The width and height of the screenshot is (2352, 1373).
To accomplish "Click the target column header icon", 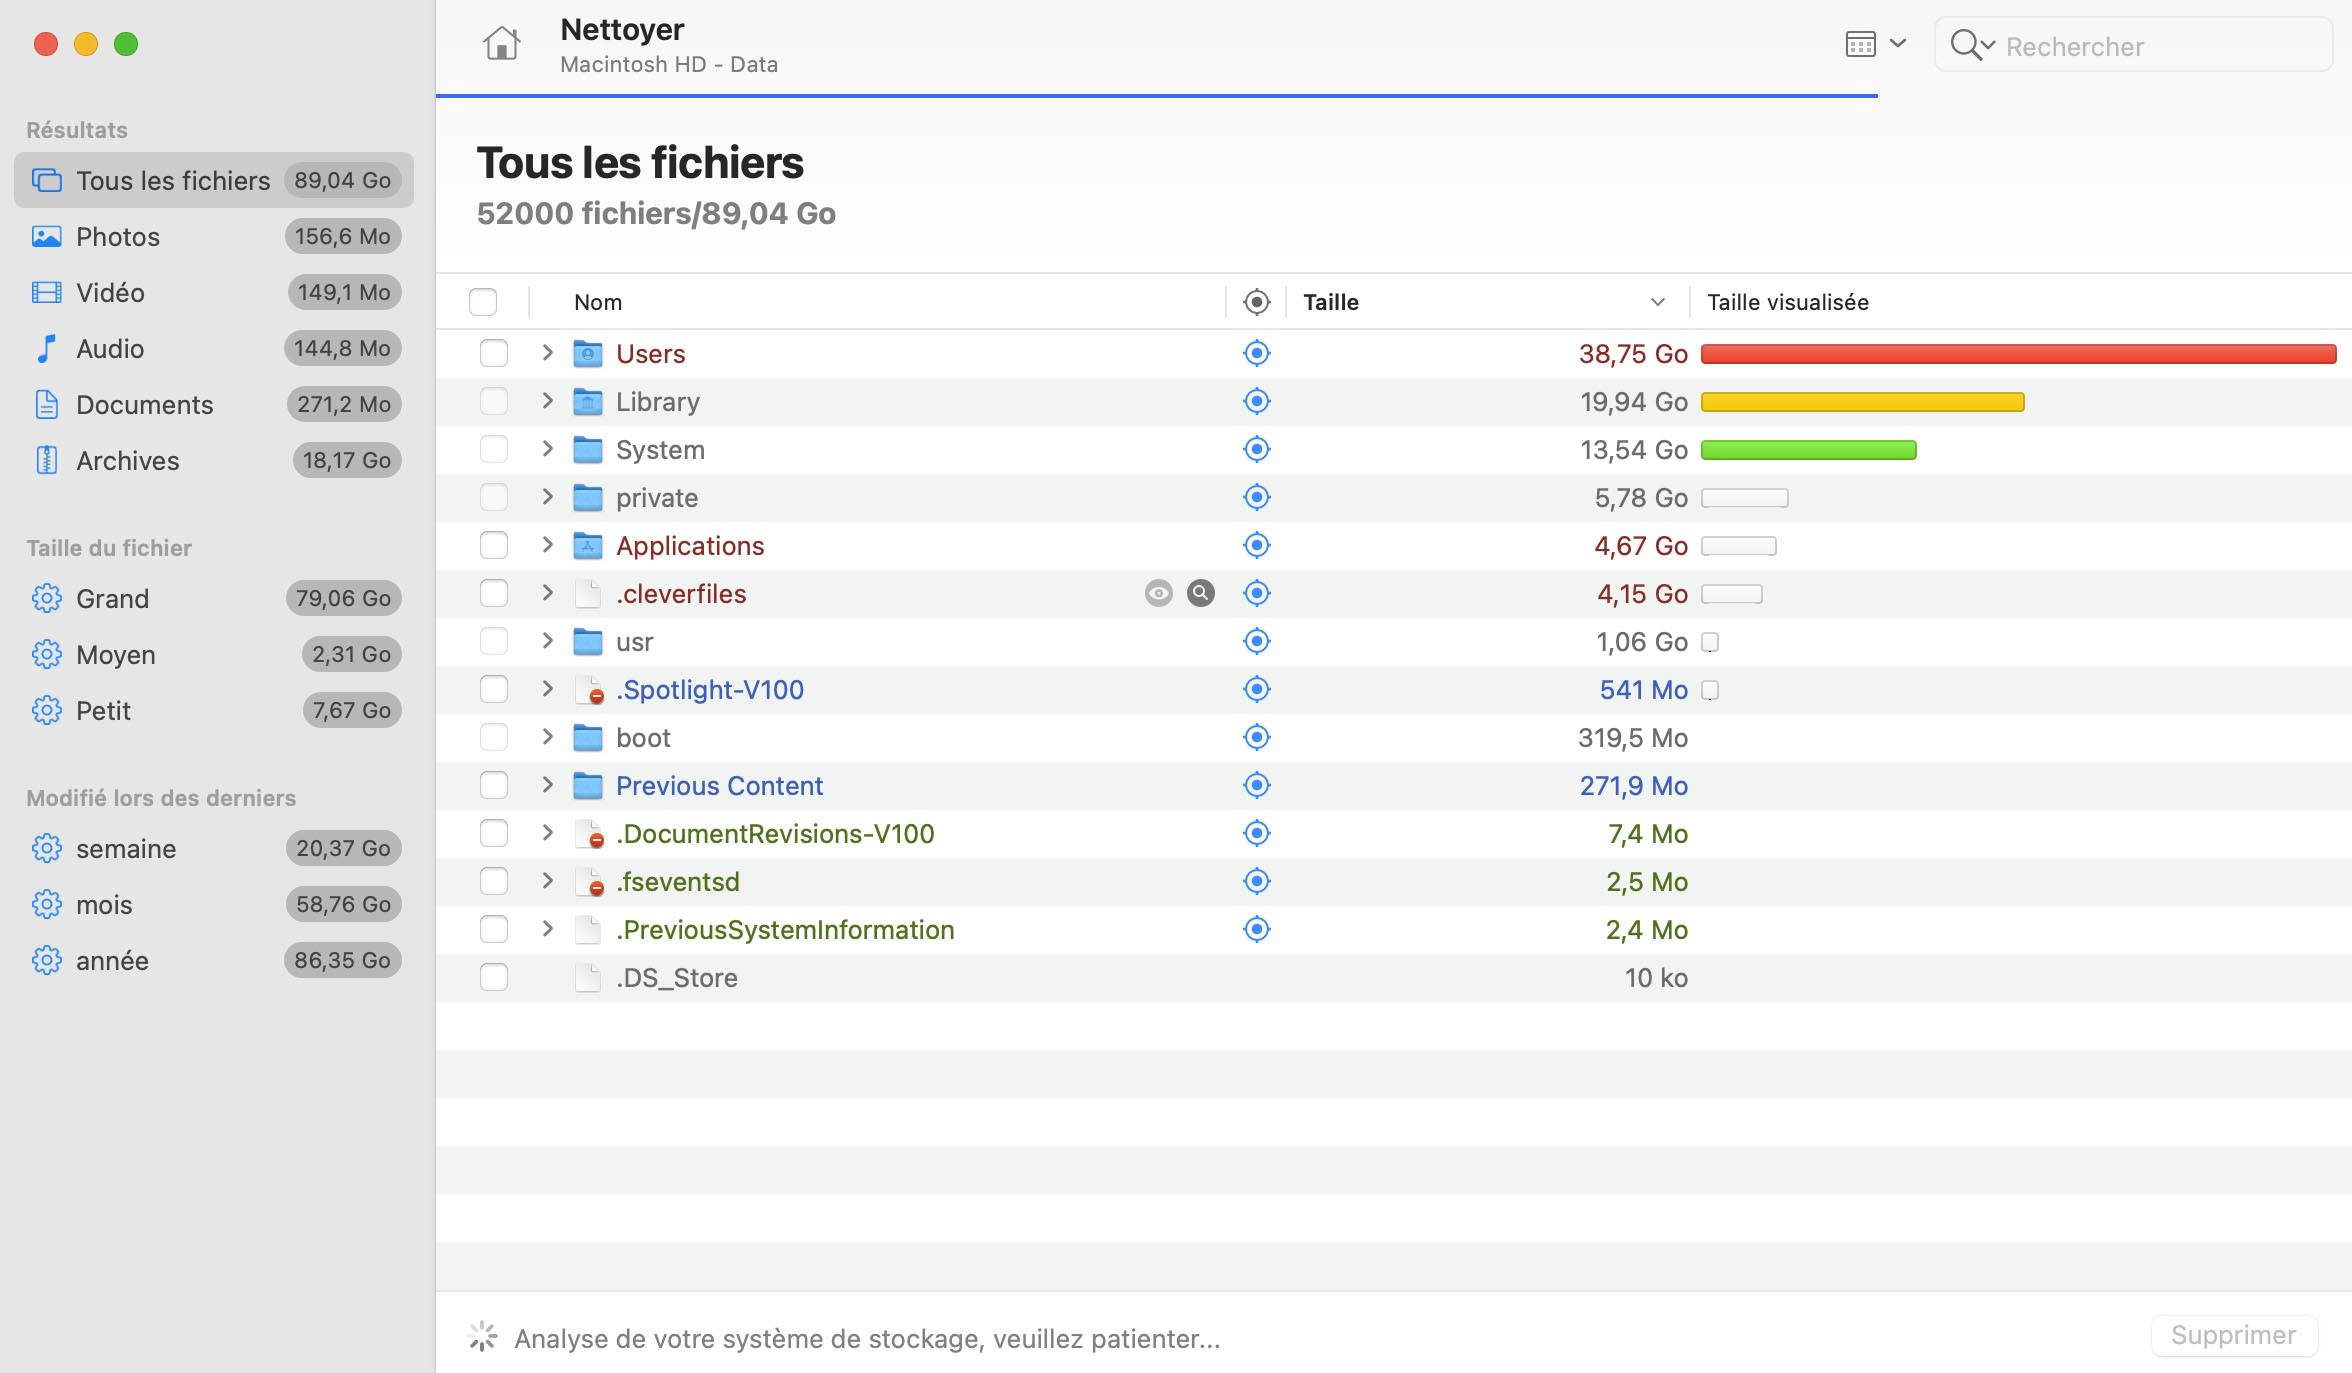I will (1256, 302).
